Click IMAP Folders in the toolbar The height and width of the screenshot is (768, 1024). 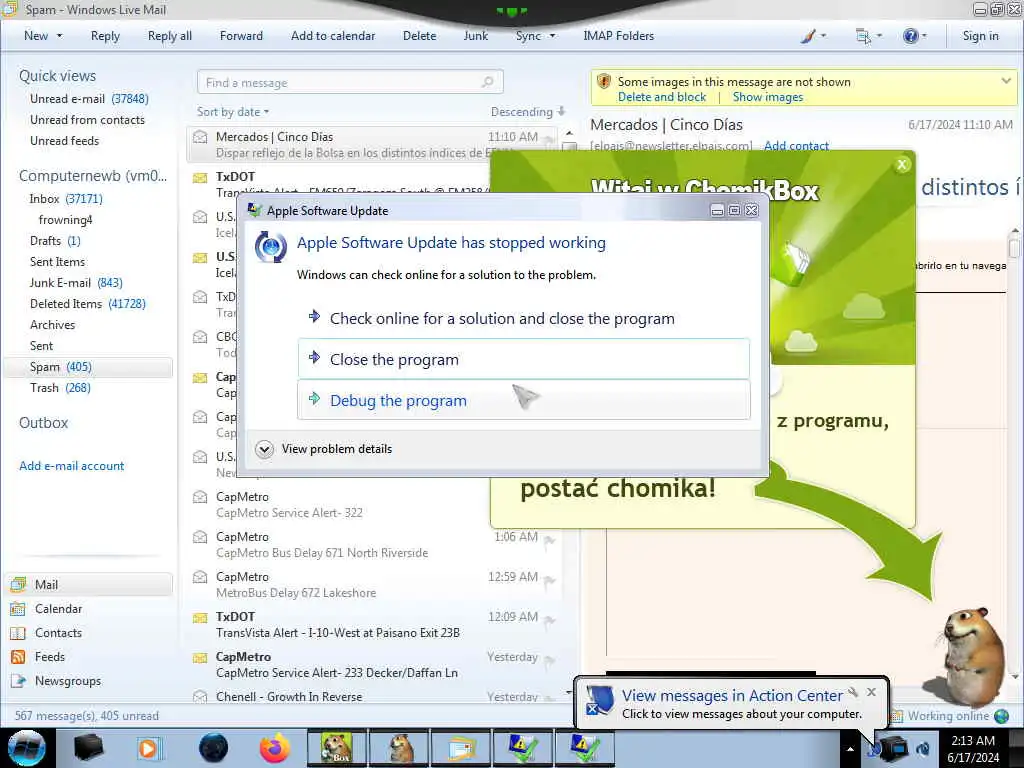click(x=618, y=37)
